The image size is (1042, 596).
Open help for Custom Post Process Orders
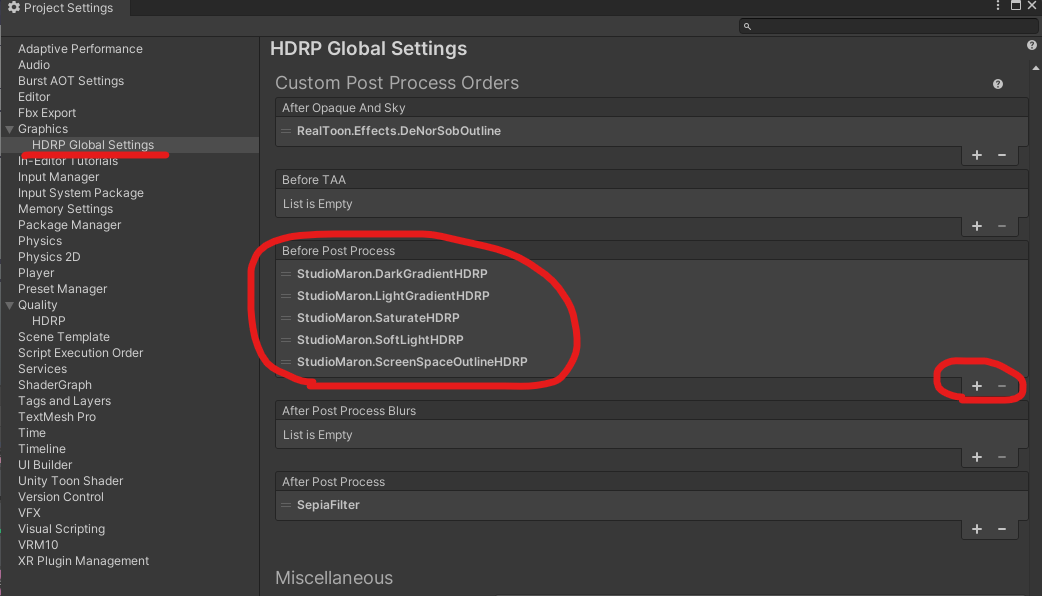point(998,85)
